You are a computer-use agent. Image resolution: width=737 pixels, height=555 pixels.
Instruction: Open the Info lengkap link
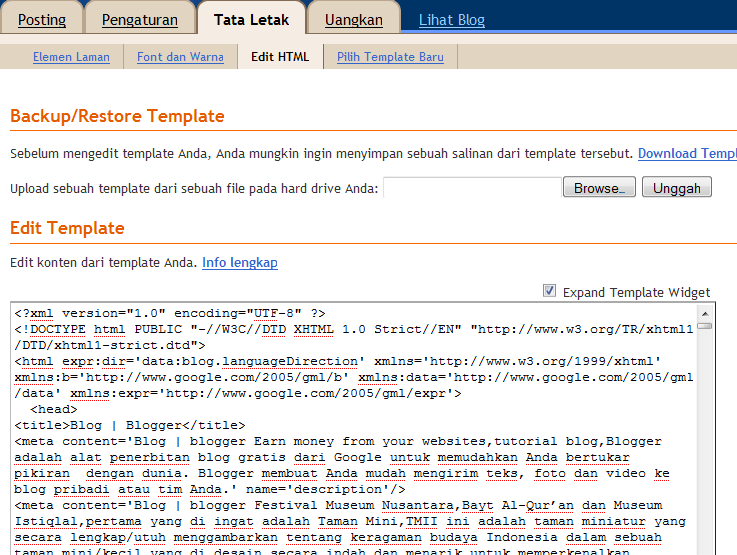[240, 262]
